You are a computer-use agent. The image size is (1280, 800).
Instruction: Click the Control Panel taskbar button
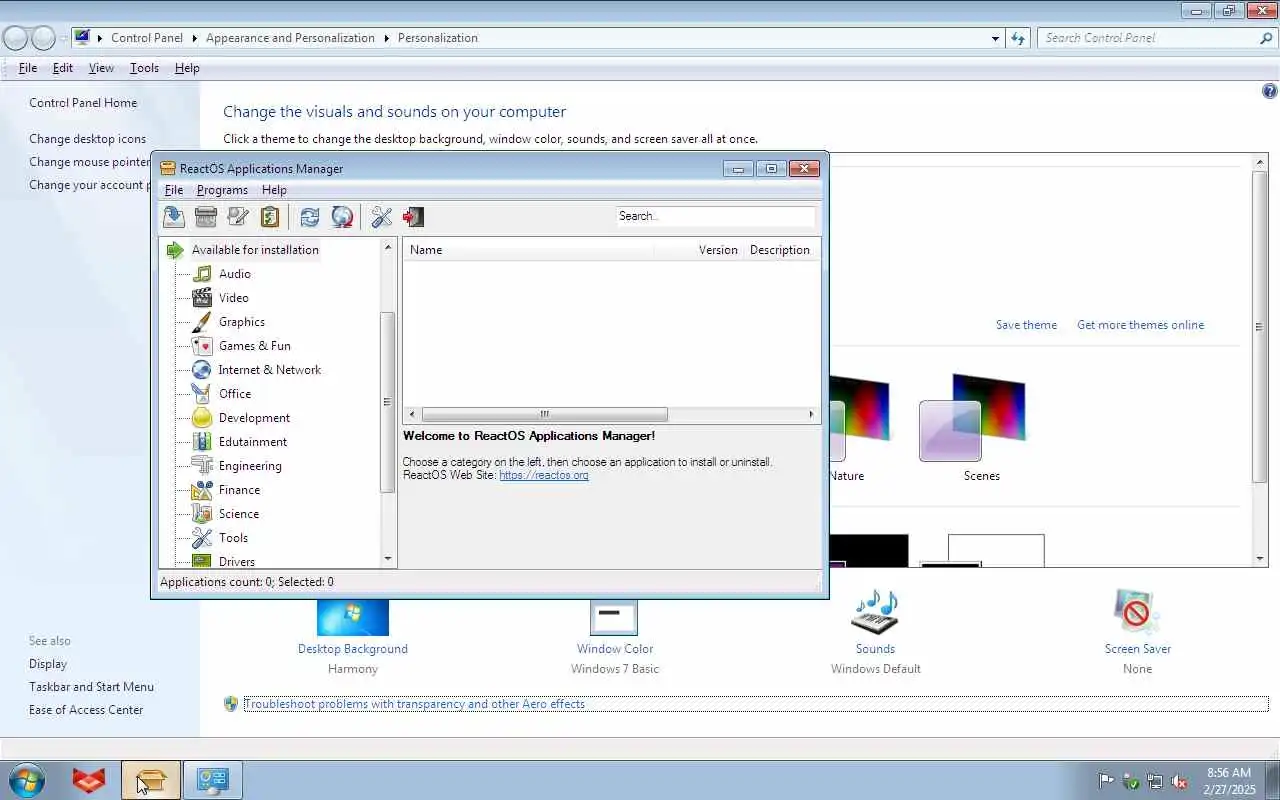point(212,780)
